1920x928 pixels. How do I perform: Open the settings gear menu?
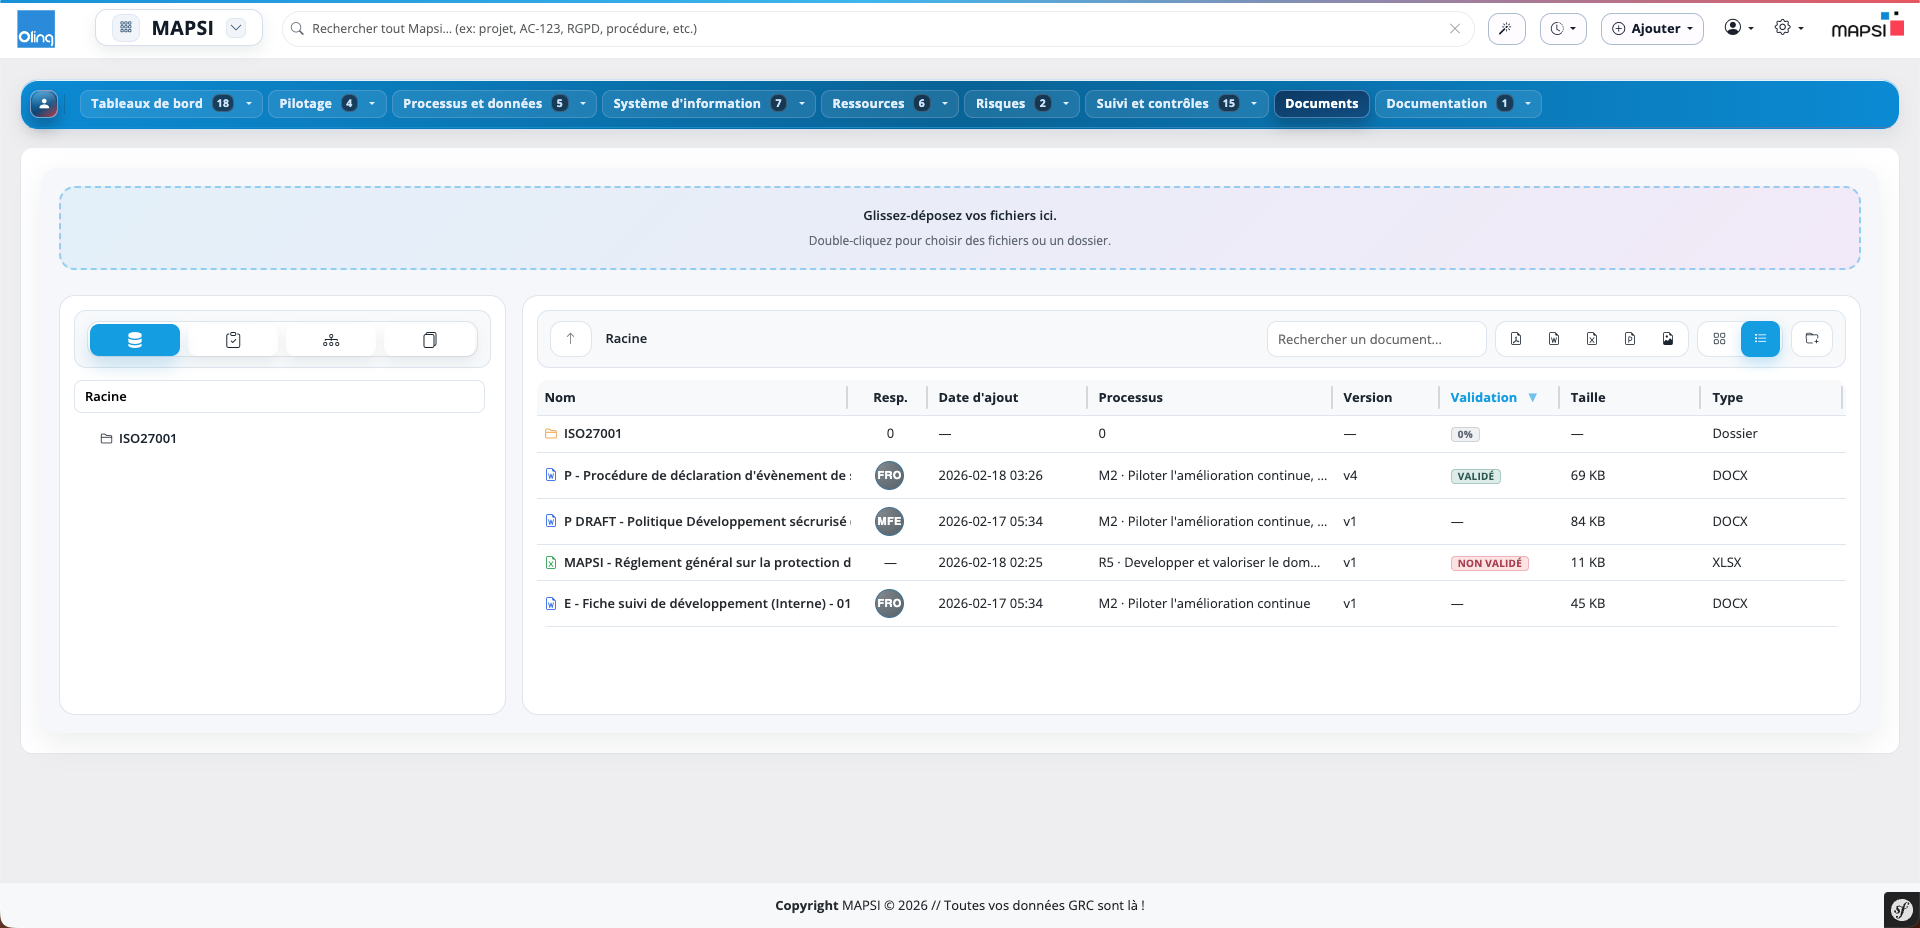pos(1789,28)
